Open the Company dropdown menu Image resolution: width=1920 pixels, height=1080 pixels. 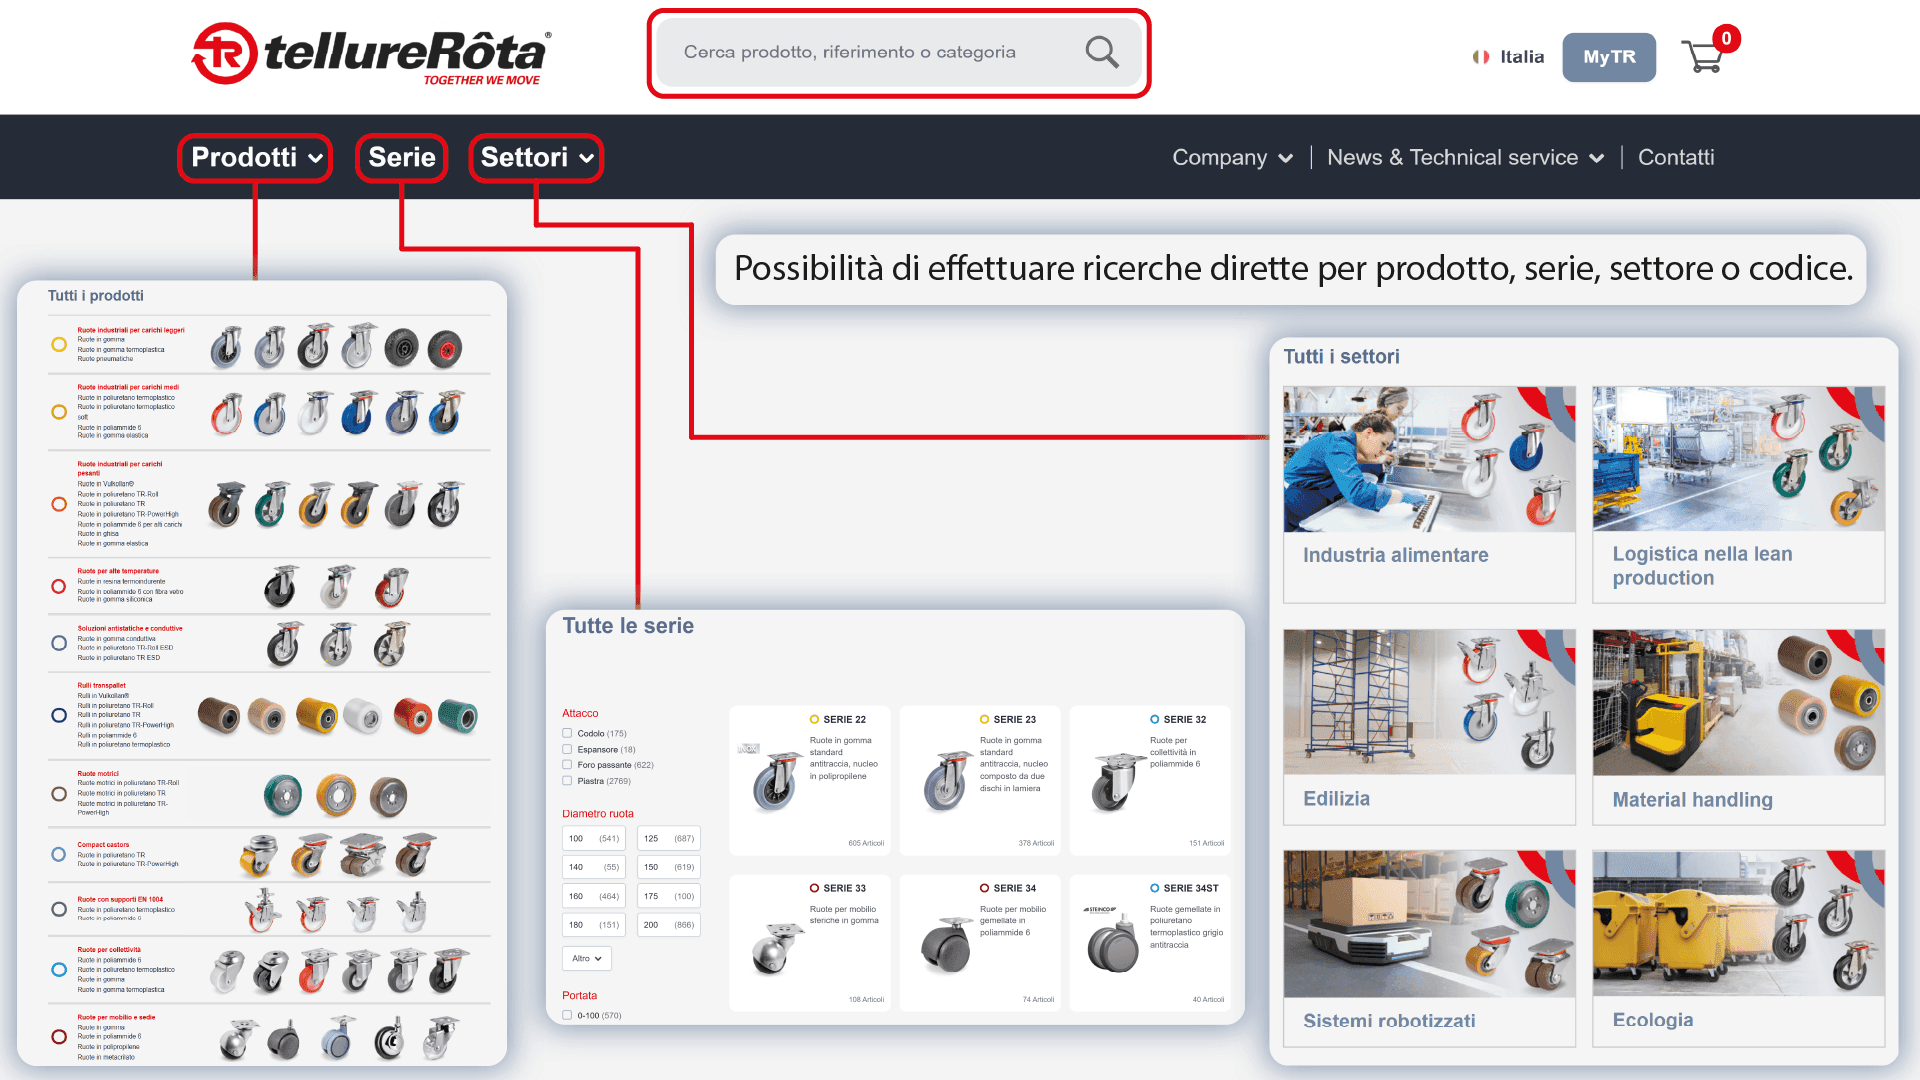[1232, 158]
